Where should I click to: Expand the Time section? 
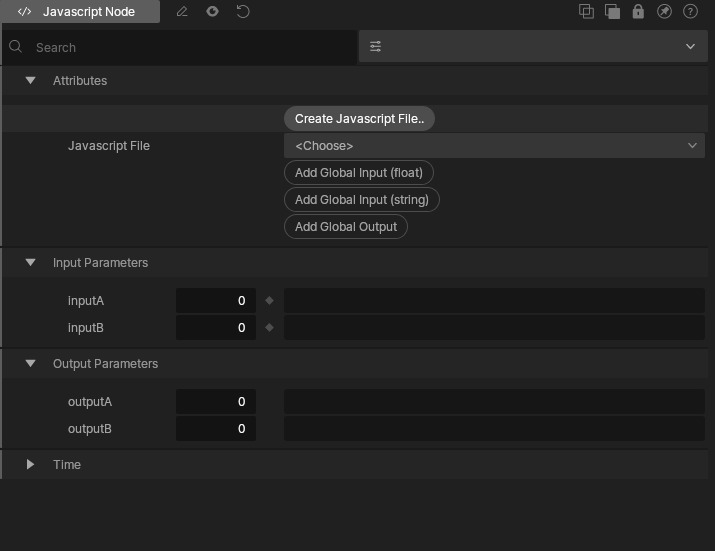[x=30, y=465]
